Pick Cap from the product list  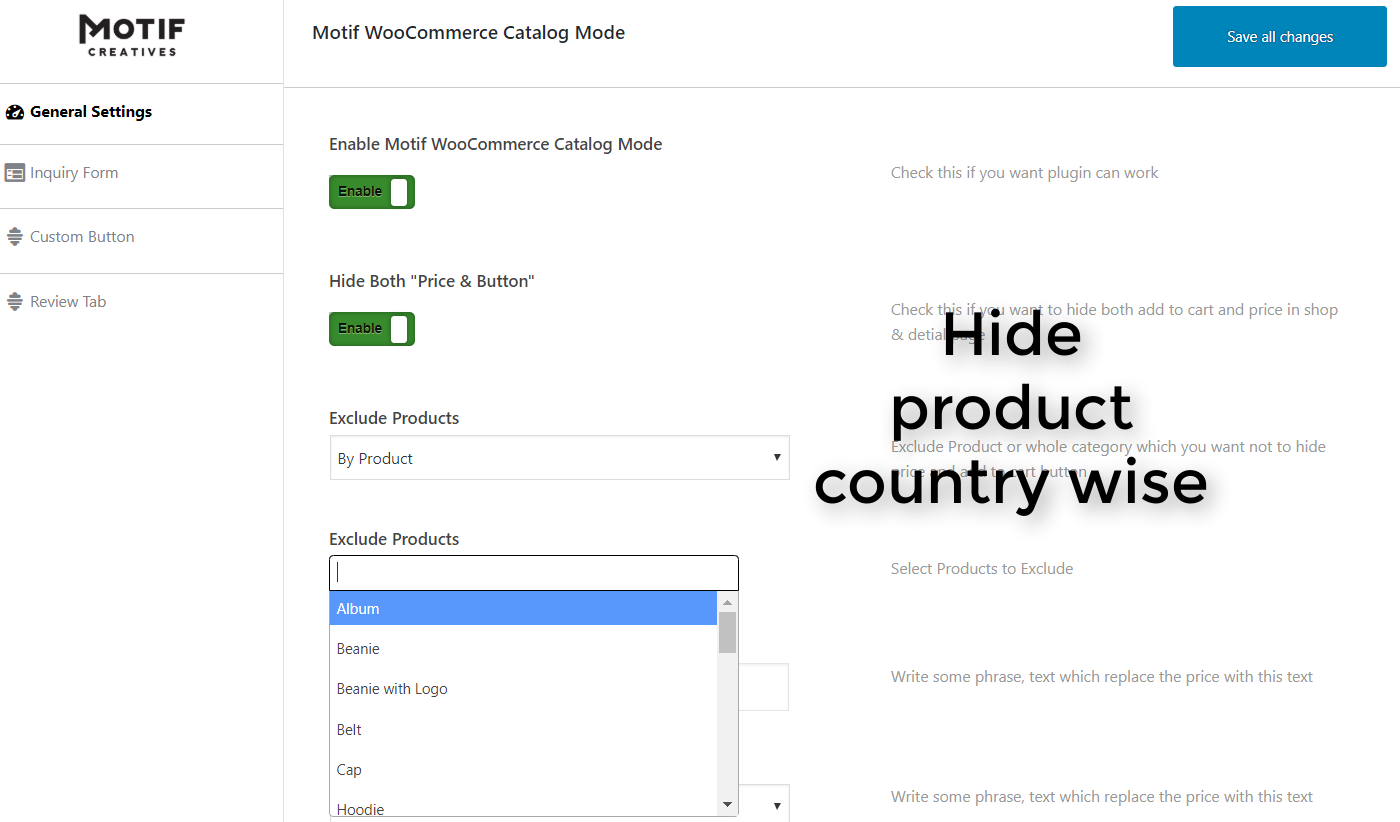click(x=523, y=770)
